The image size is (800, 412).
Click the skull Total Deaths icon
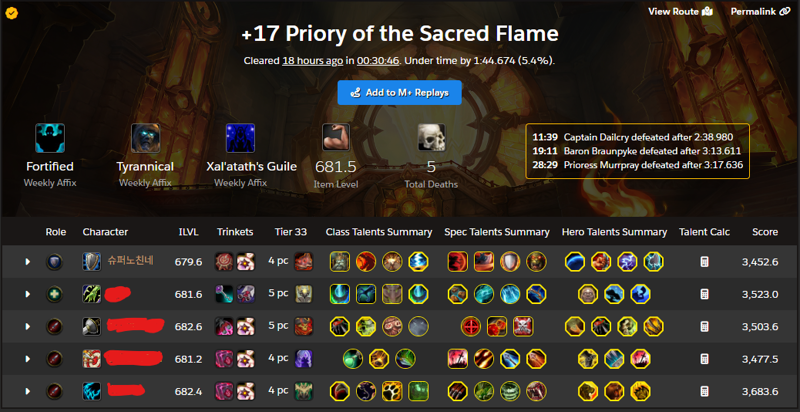(431, 138)
